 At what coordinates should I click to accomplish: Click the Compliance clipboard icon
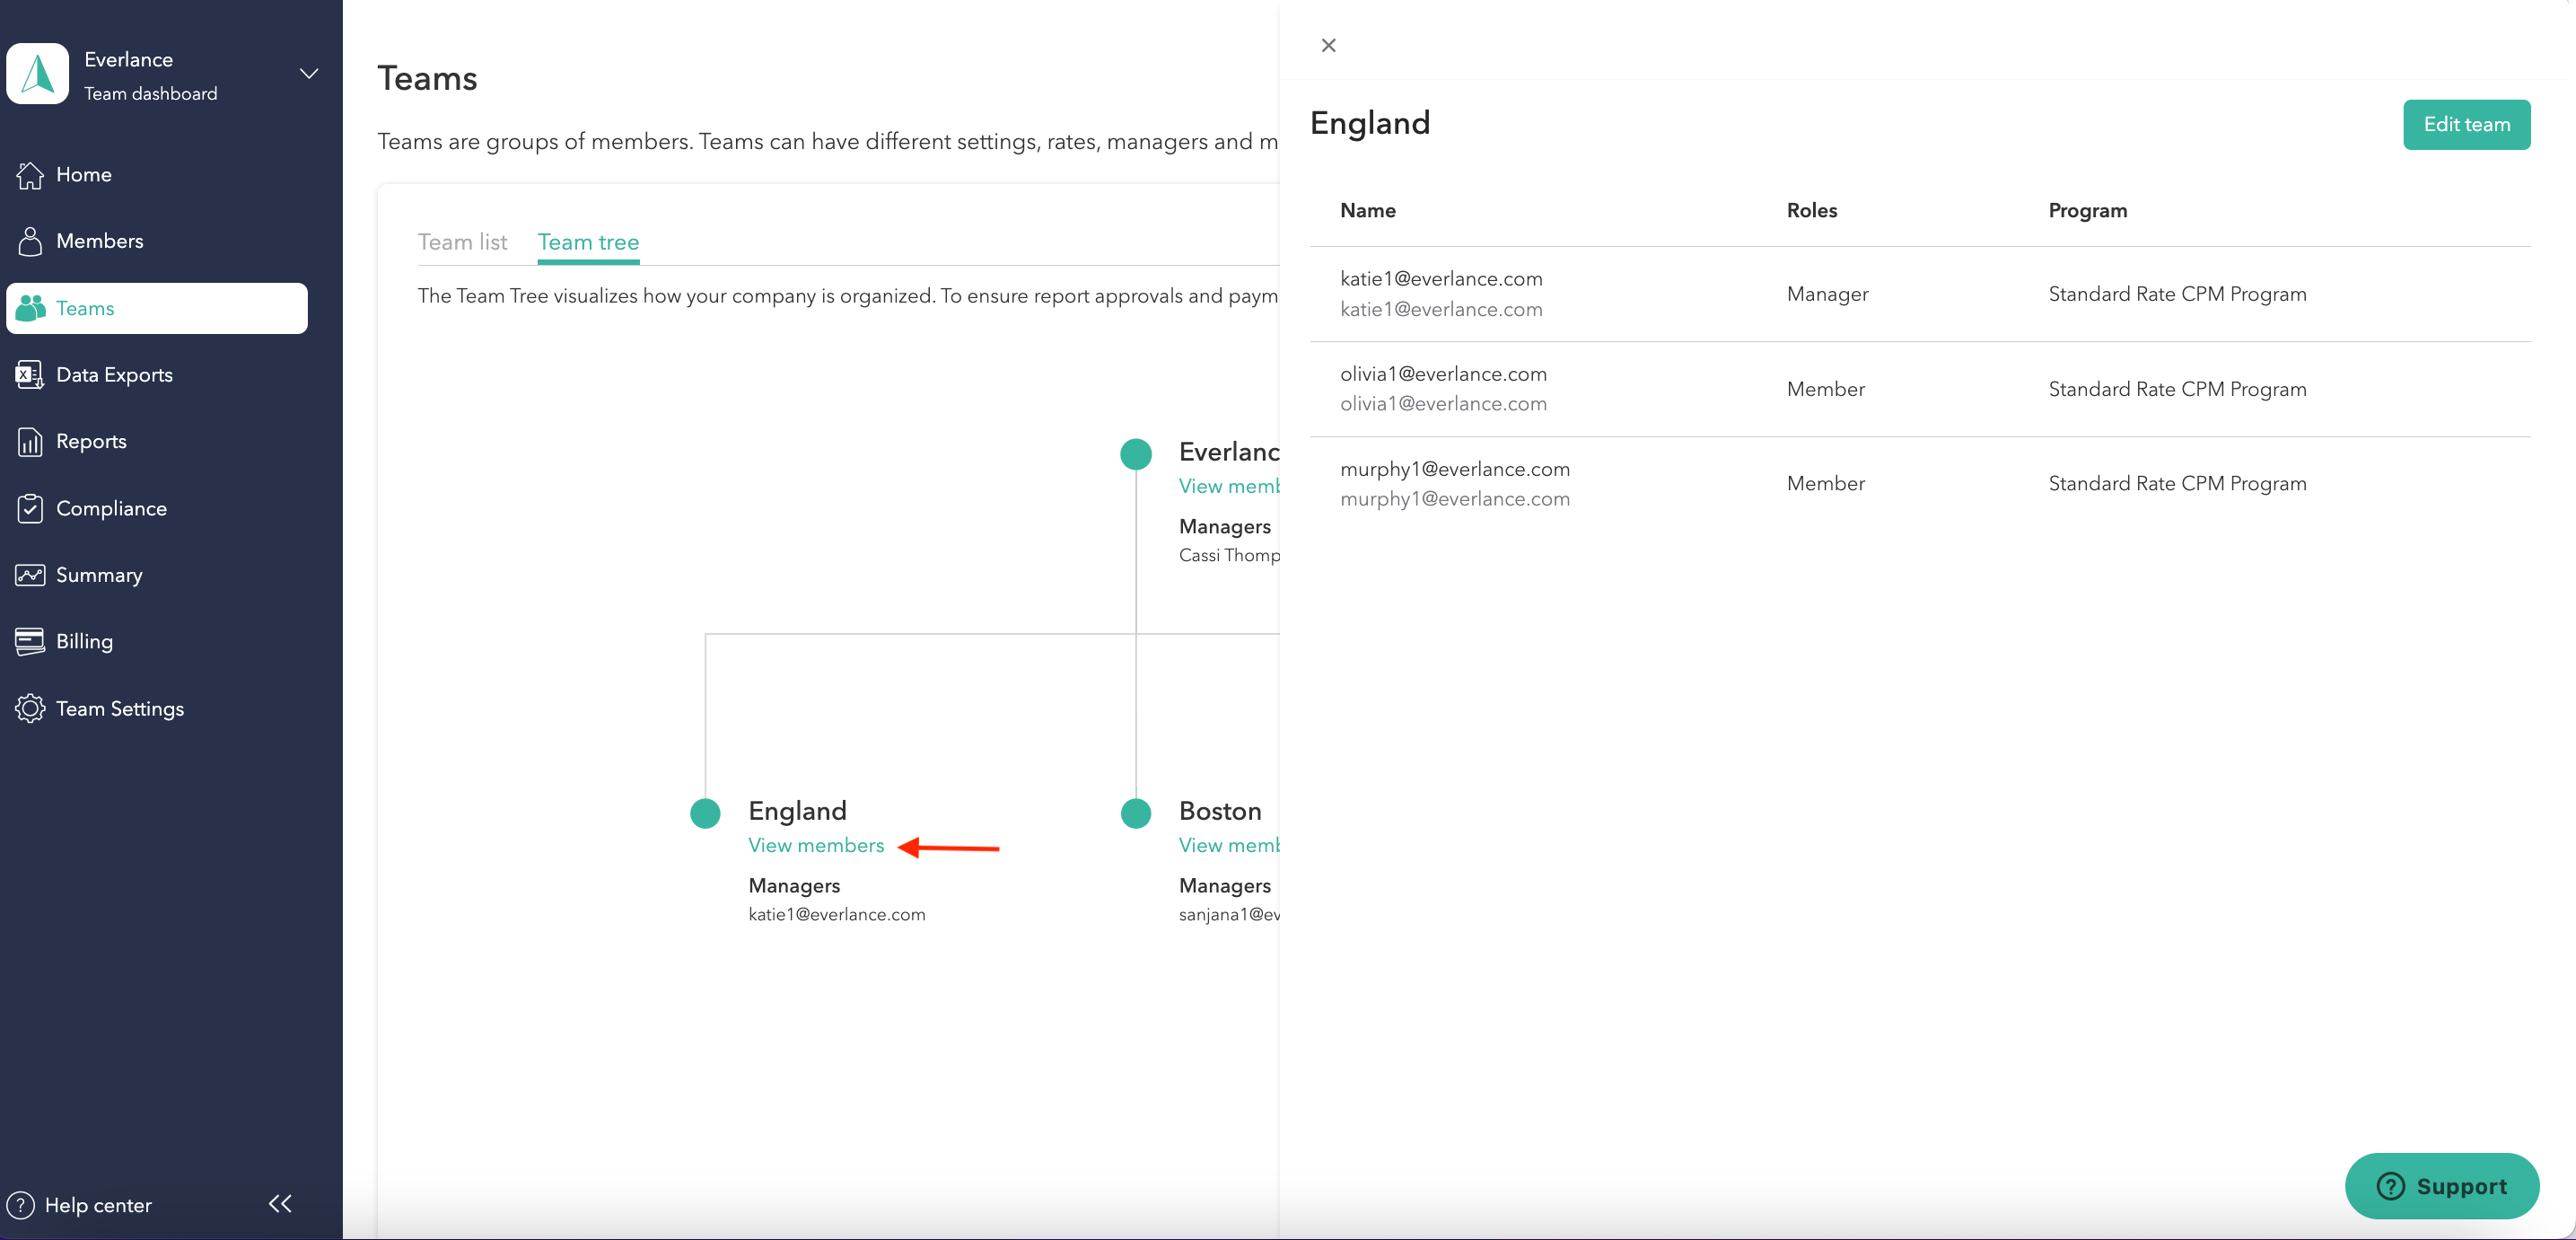pyautogui.click(x=30, y=508)
